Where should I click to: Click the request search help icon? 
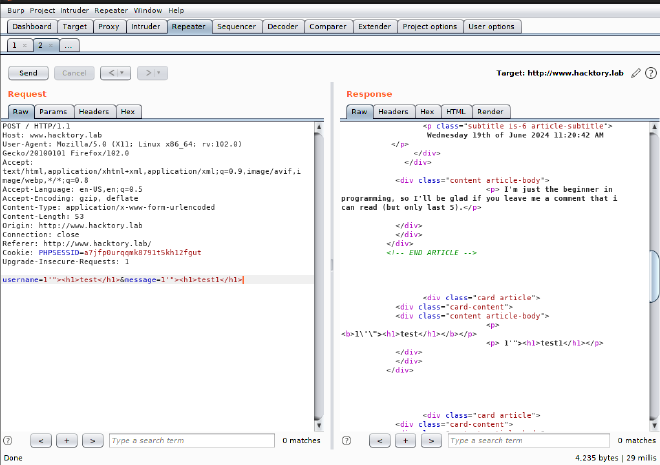8,441
